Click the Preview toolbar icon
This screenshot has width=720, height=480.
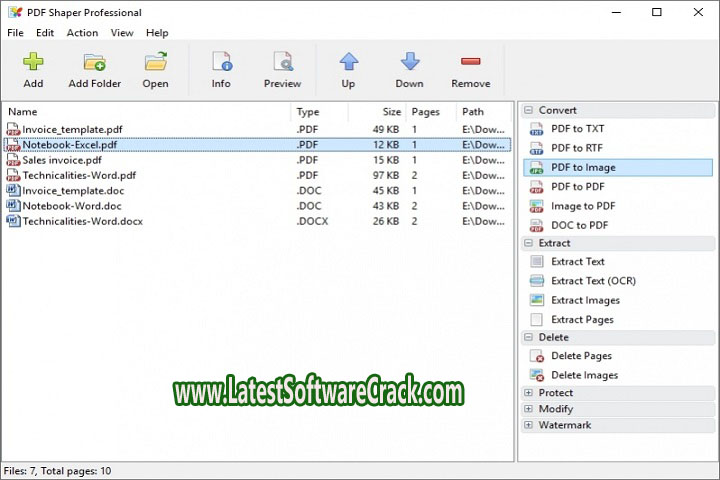282,62
